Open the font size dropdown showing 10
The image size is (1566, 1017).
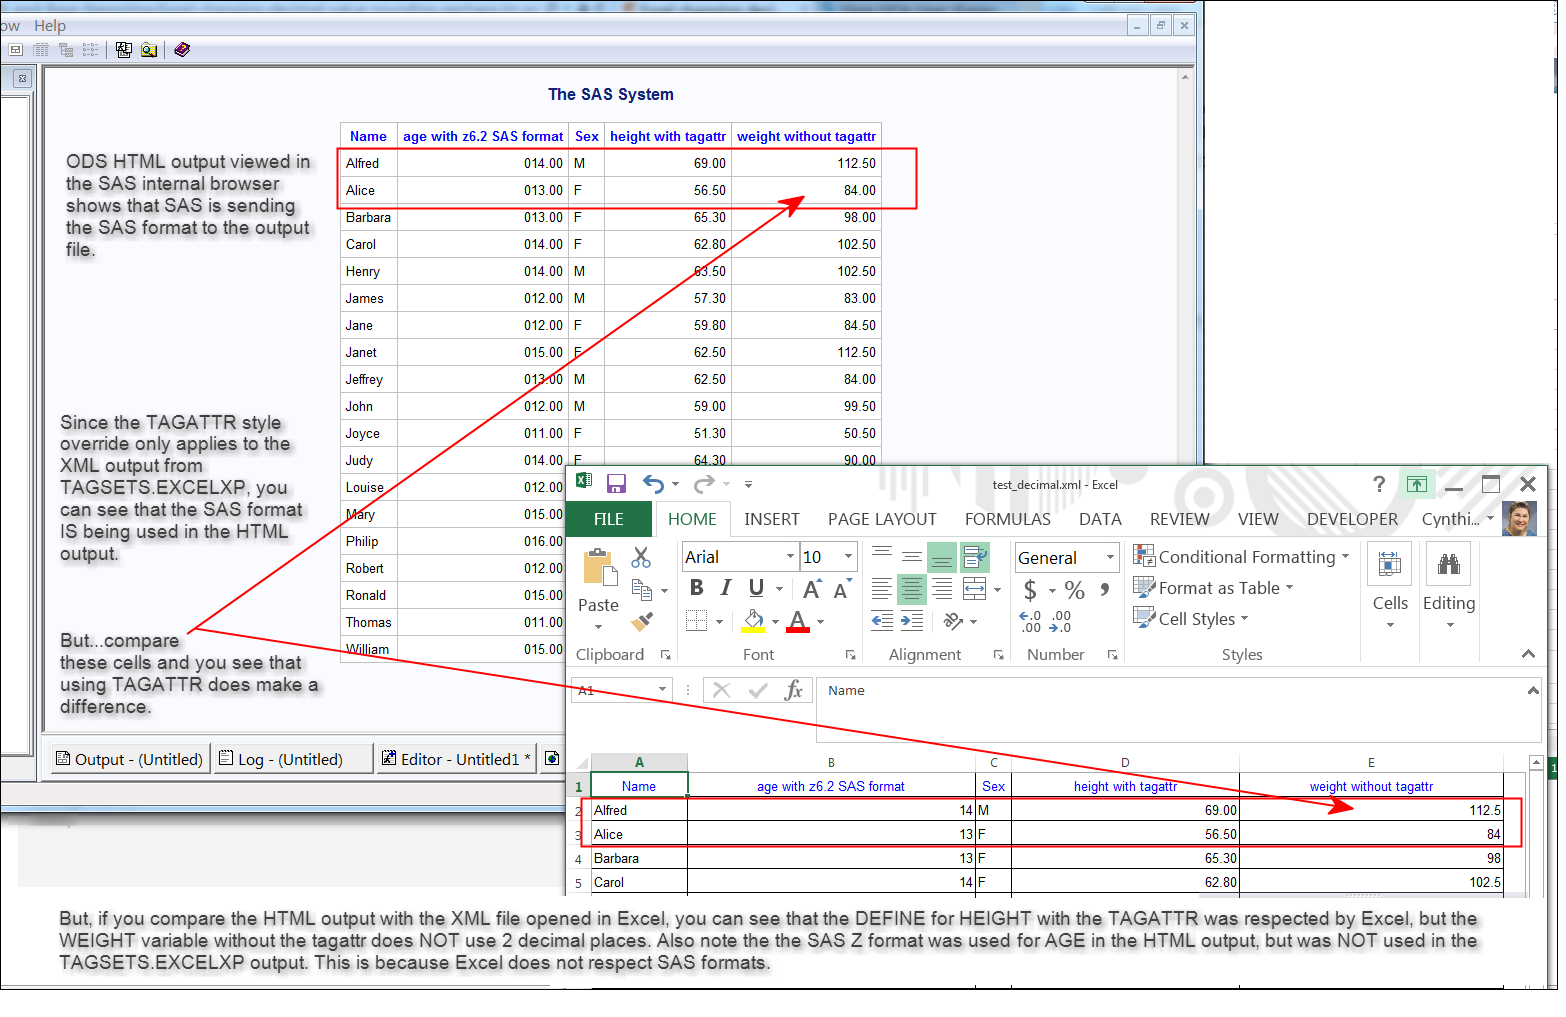[x=849, y=557]
